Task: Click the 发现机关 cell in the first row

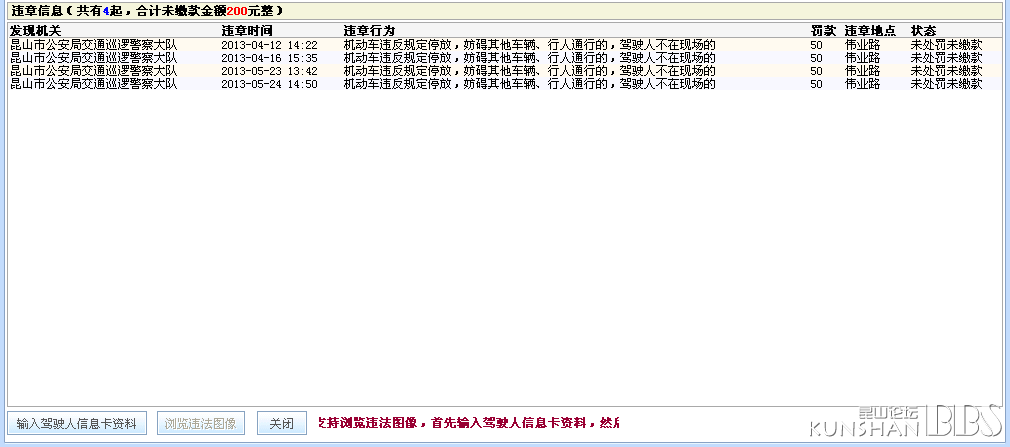Action: pos(93,45)
